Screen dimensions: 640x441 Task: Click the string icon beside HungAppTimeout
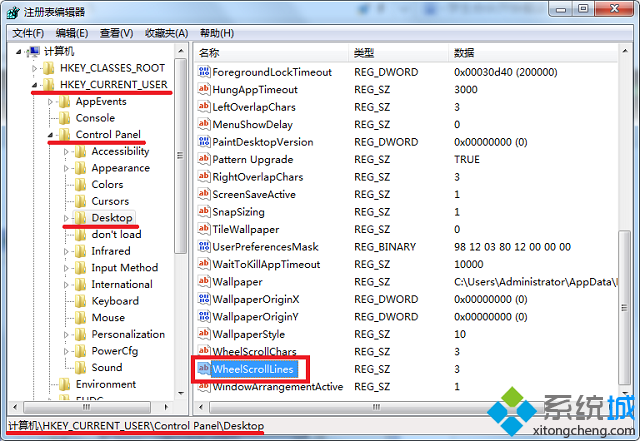tap(204, 89)
